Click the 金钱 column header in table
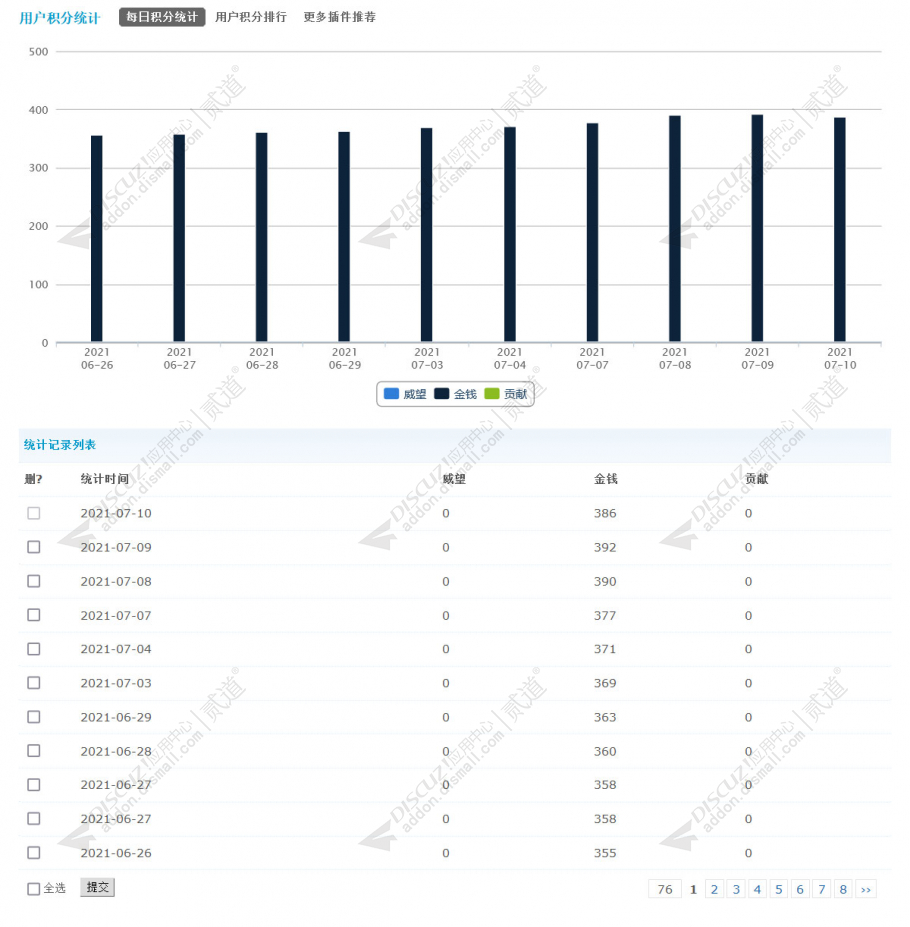 pyautogui.click(x=605, y=479)
